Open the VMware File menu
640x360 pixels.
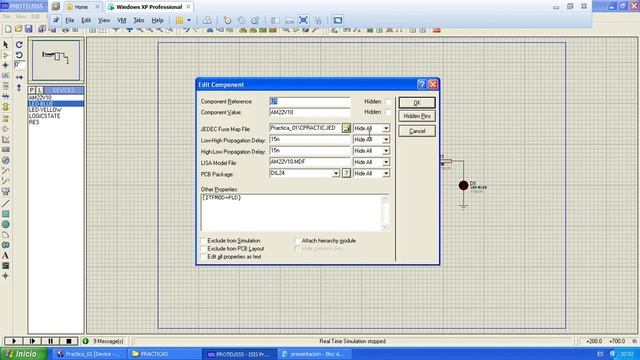pyautogui.click(x=70, y=20)
